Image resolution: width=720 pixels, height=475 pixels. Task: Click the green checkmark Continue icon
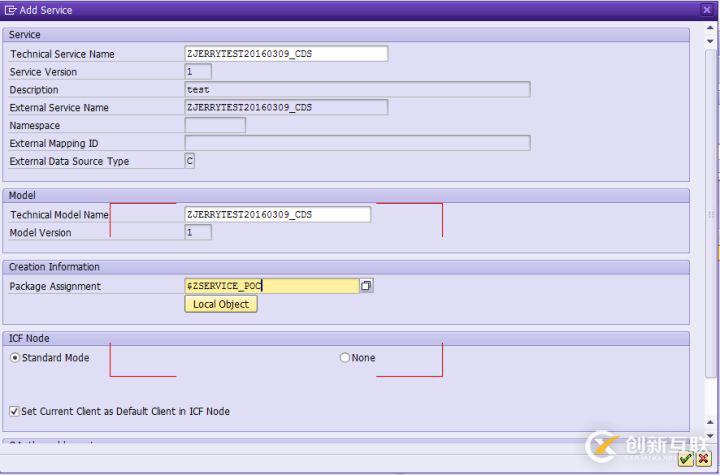(x=685, y=459)
